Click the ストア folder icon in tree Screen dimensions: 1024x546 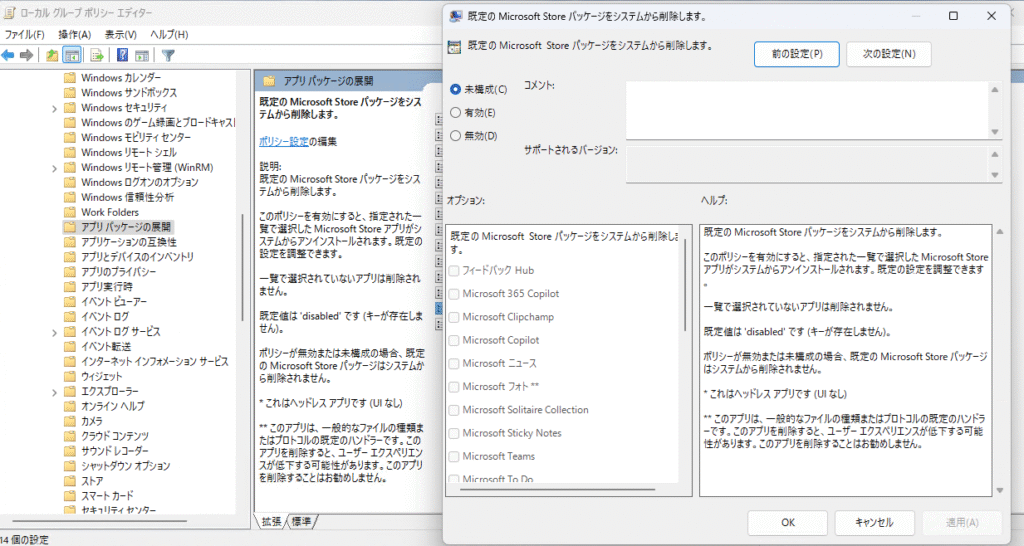[x=70, y=481]
